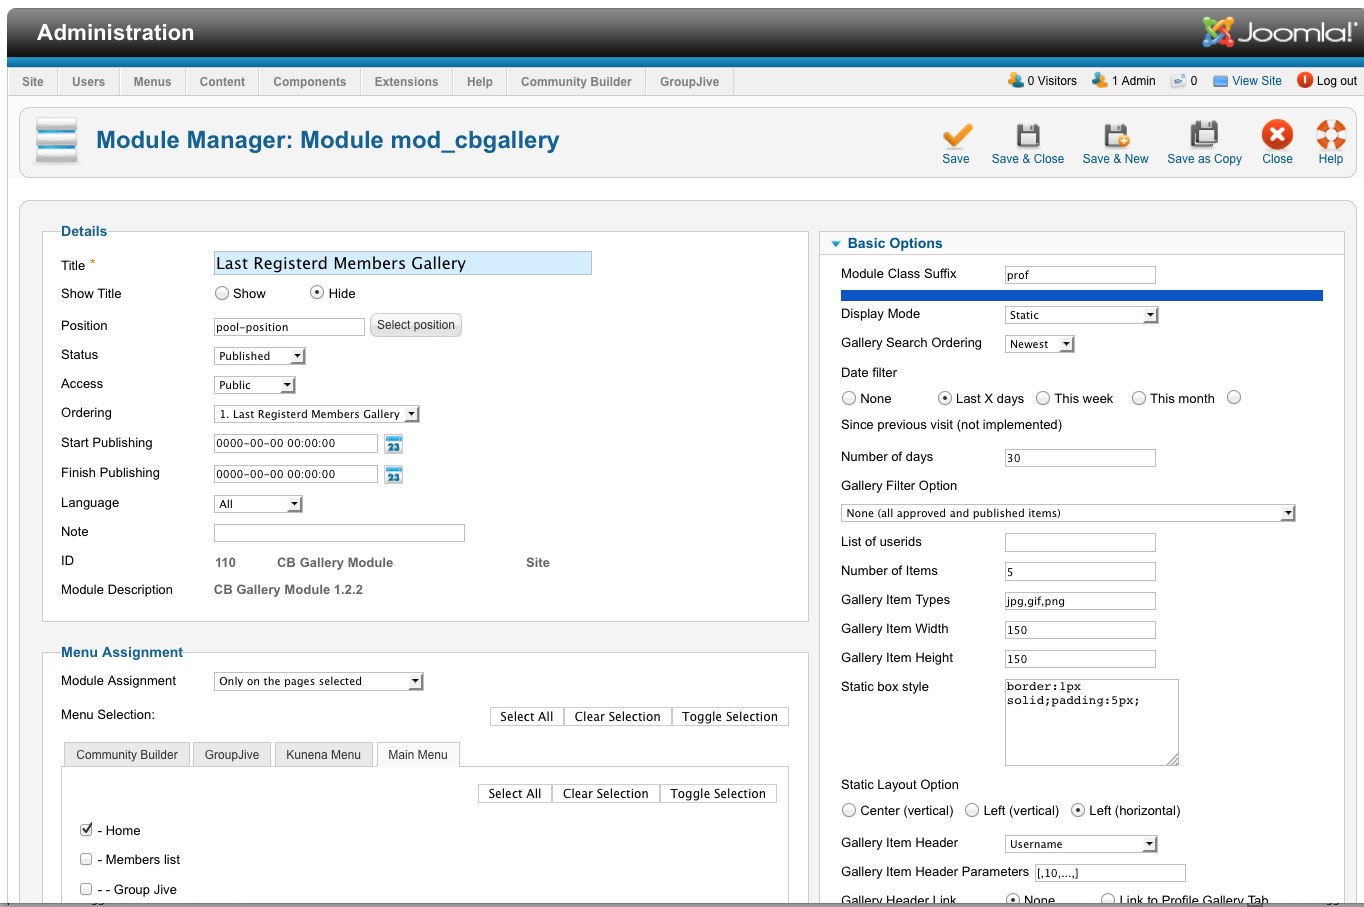
Task: Check the Group Jive checkbox
Action: [86, 888]
